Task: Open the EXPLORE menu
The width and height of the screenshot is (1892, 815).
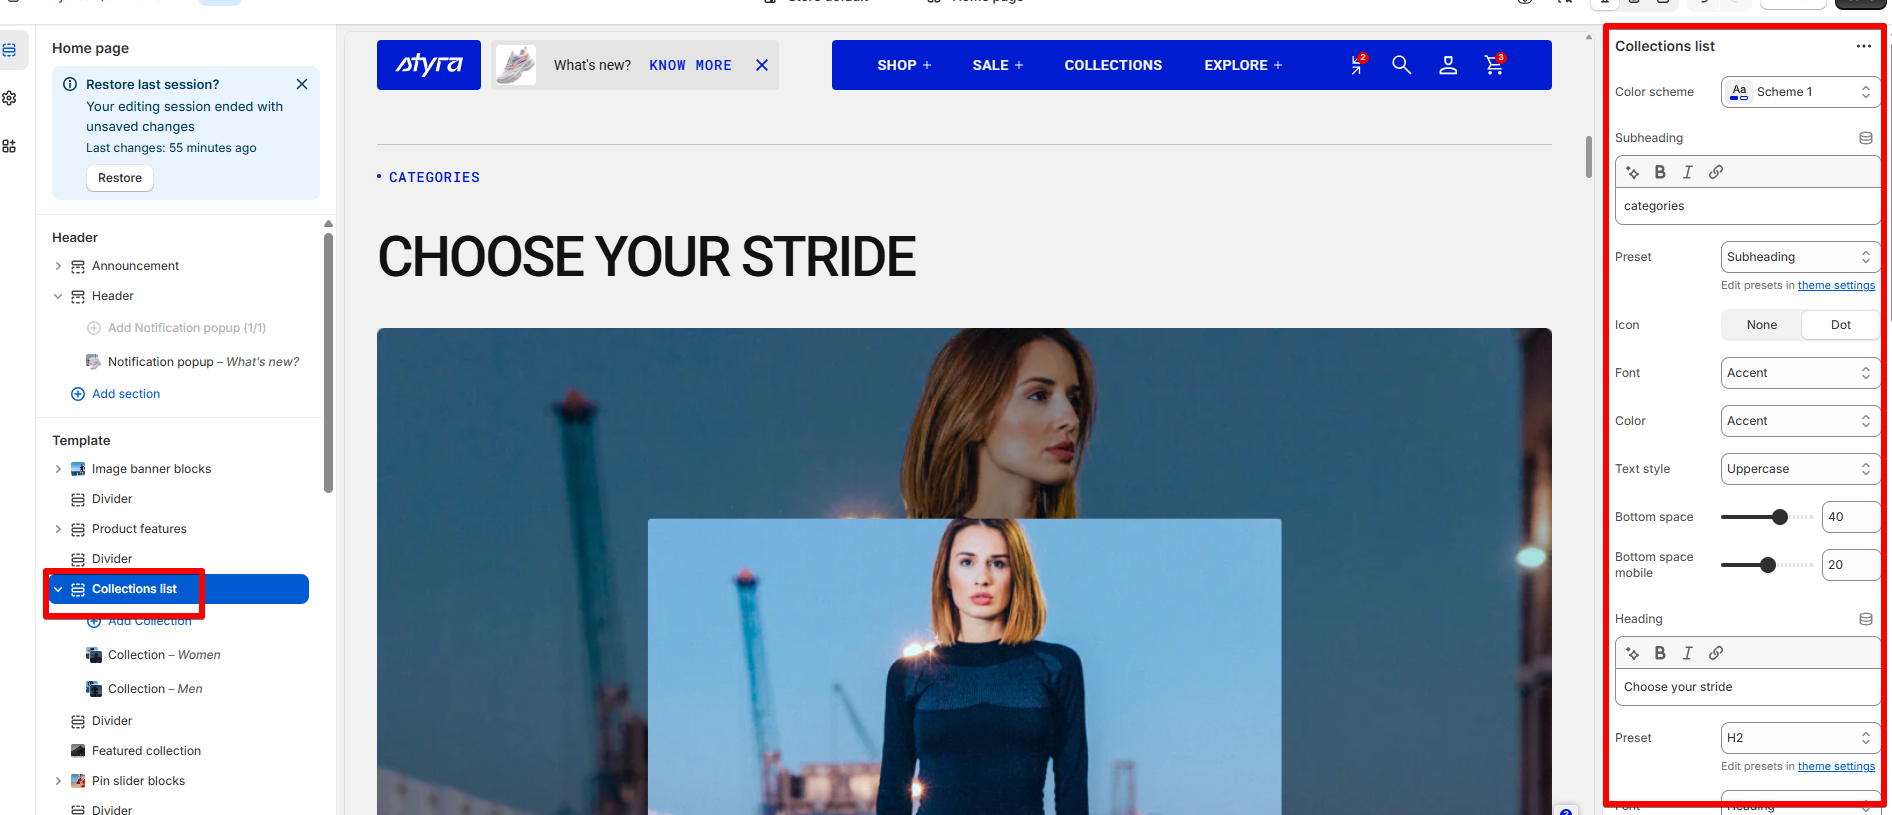Action: pyautogui.click(x=1243, y=65)
